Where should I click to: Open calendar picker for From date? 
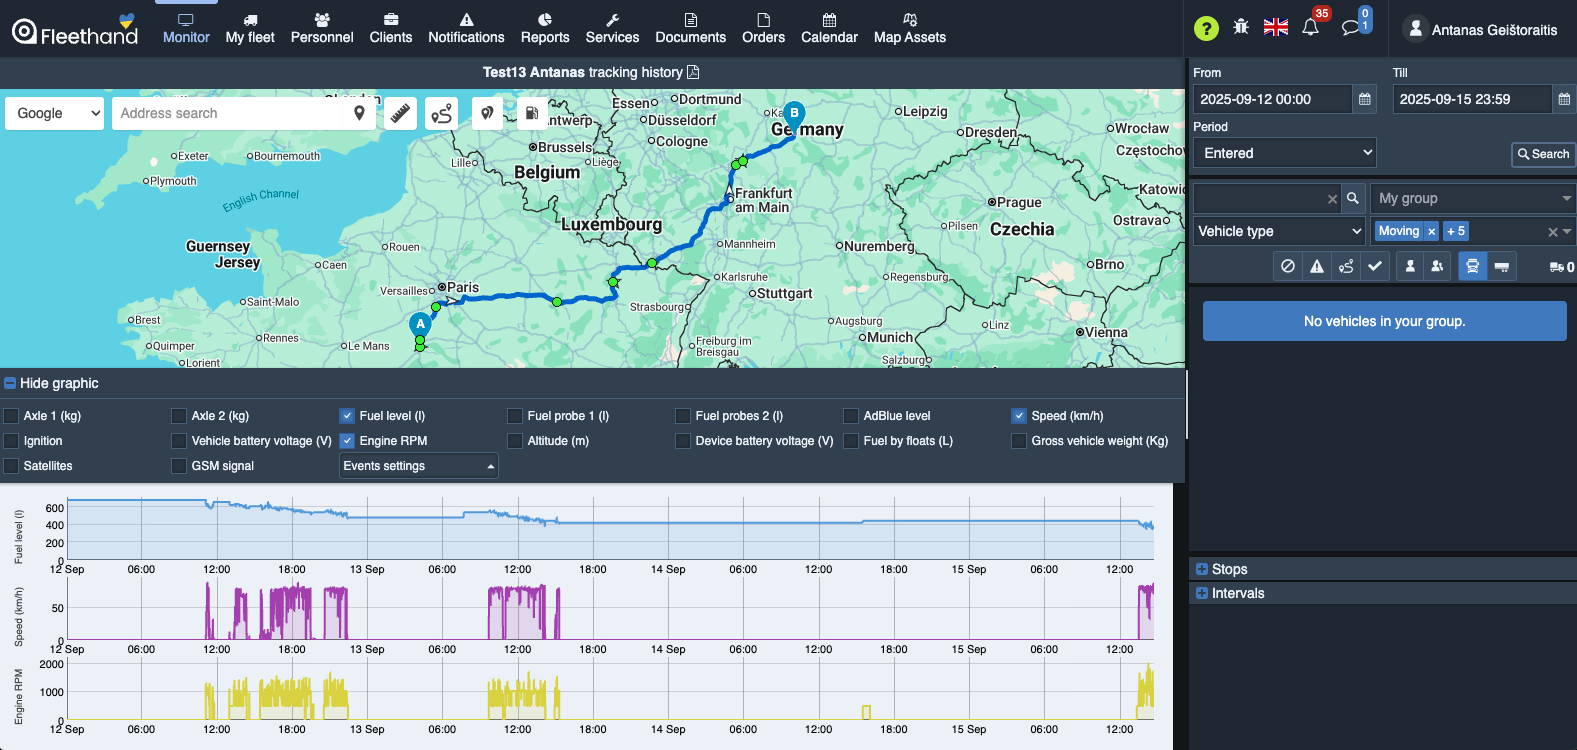point(1364,99)
